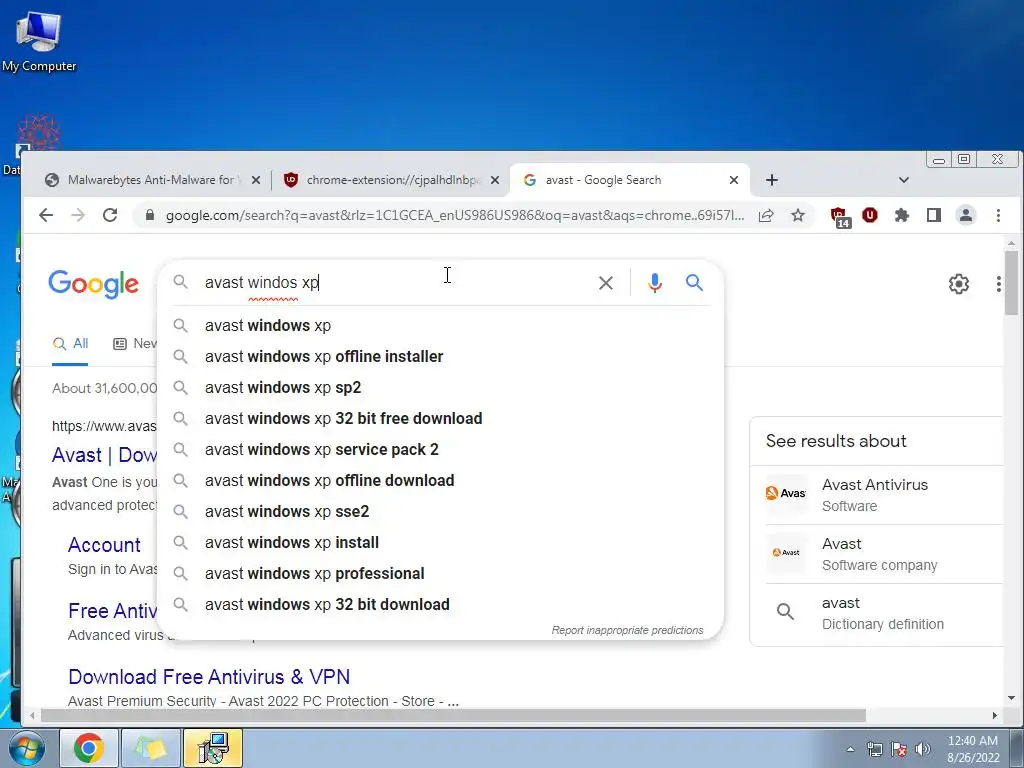1024x768 pixels.
Task: Pick avast windows xp service pack 2
Action: [x=441, y=449]
